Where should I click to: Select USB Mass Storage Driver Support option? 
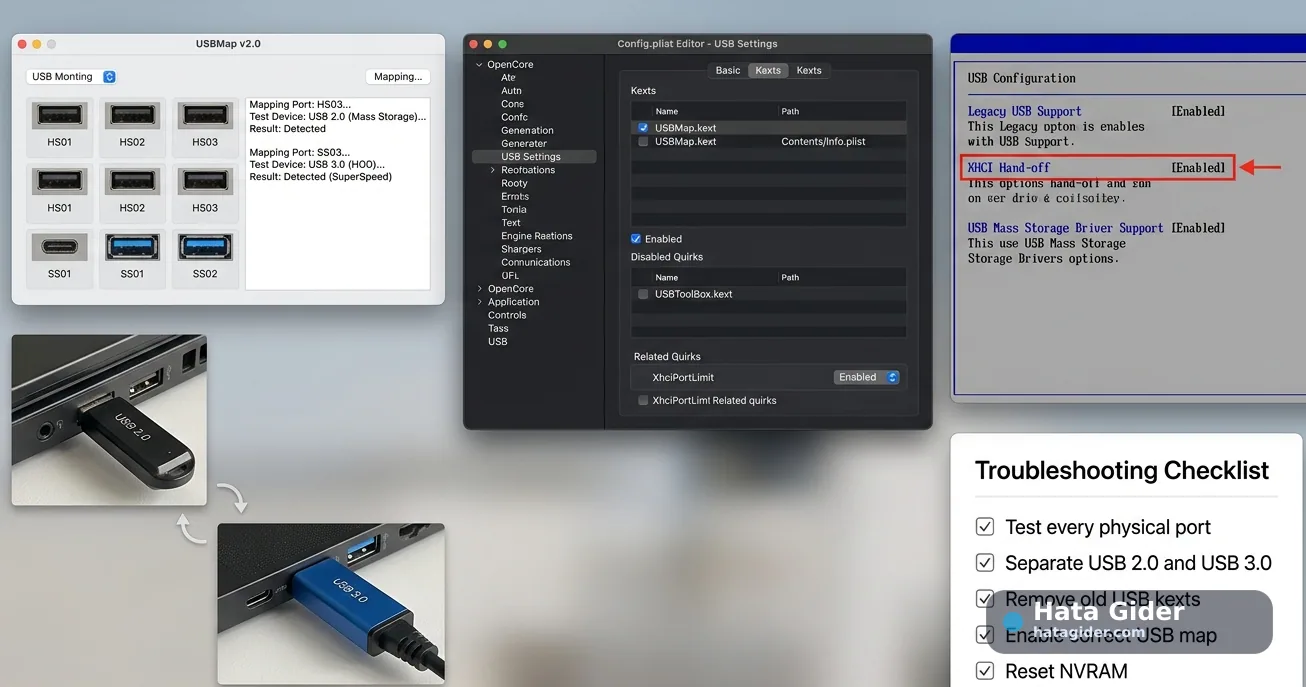pos(1065,228)
